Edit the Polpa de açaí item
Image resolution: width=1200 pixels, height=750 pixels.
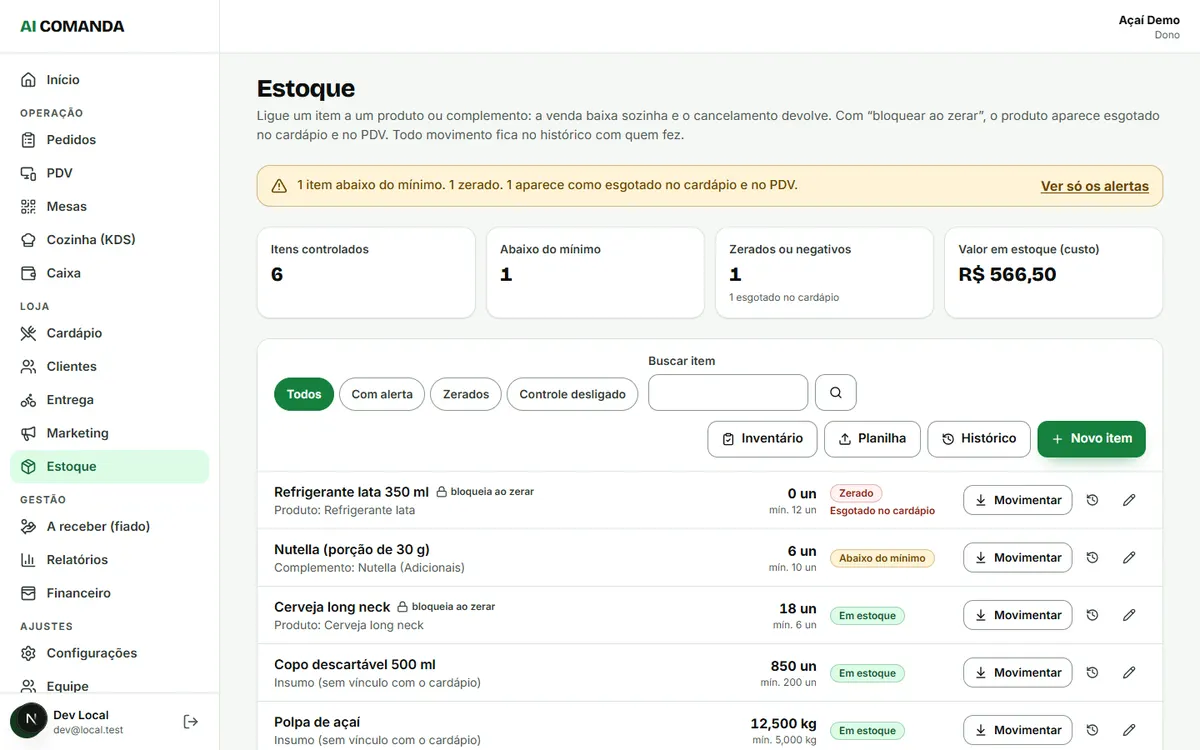click(1129, 730)
